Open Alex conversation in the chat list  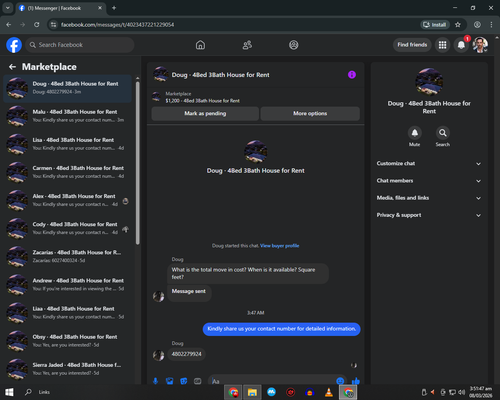pyautogui.click(x=67, y=201)
